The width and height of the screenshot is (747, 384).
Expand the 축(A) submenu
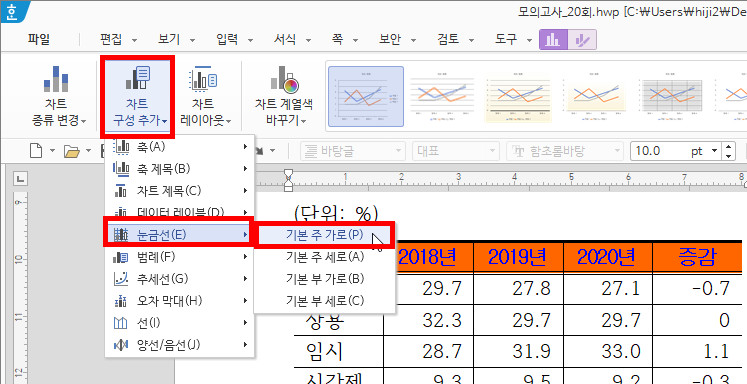coord(180,146)
